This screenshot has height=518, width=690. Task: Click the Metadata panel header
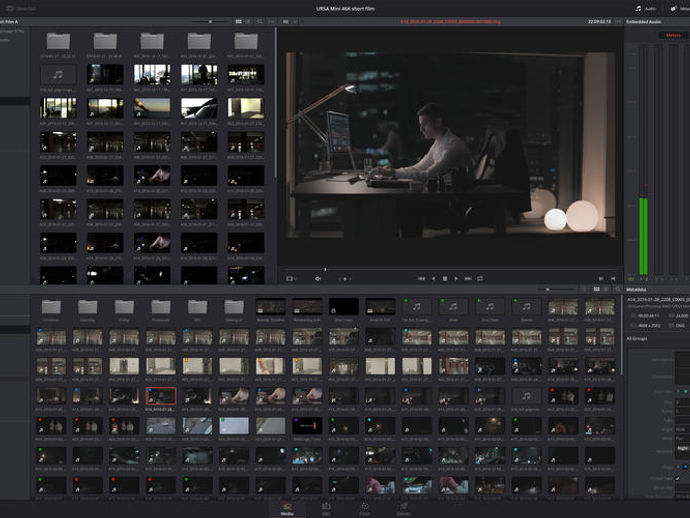[636, 290]
